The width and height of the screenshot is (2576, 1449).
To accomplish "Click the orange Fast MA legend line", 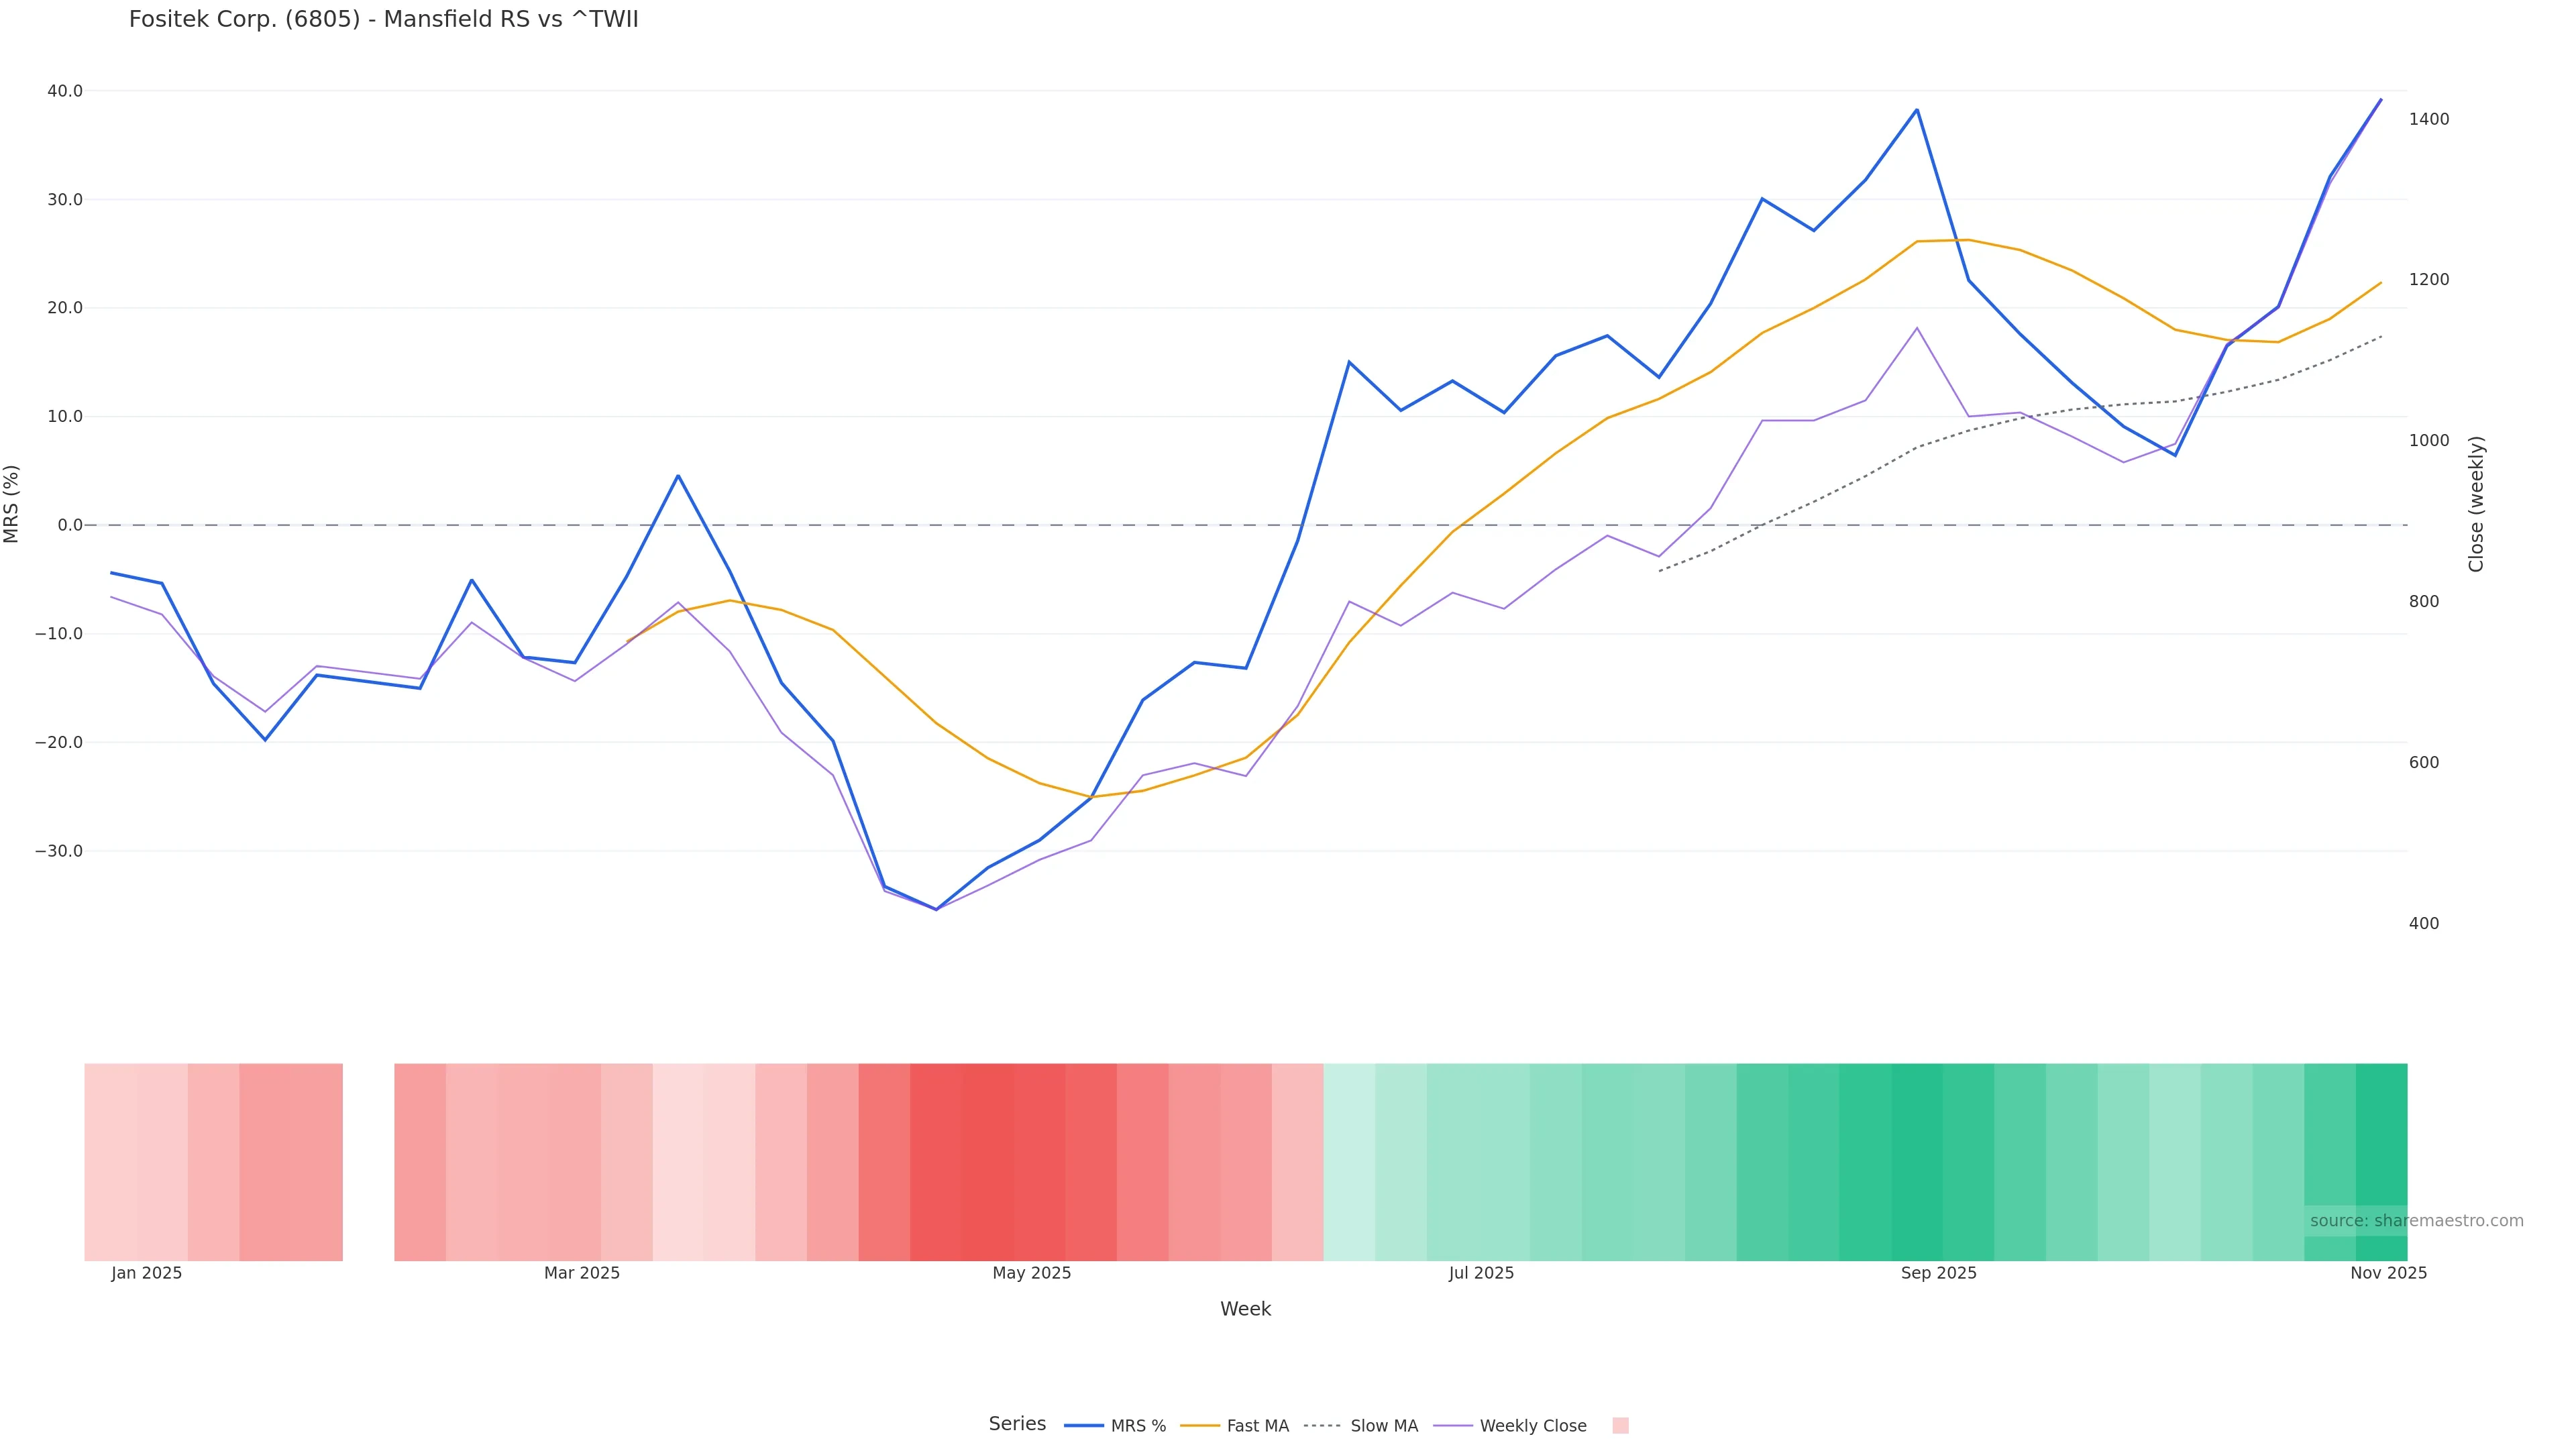I will click(1199, 1425).
